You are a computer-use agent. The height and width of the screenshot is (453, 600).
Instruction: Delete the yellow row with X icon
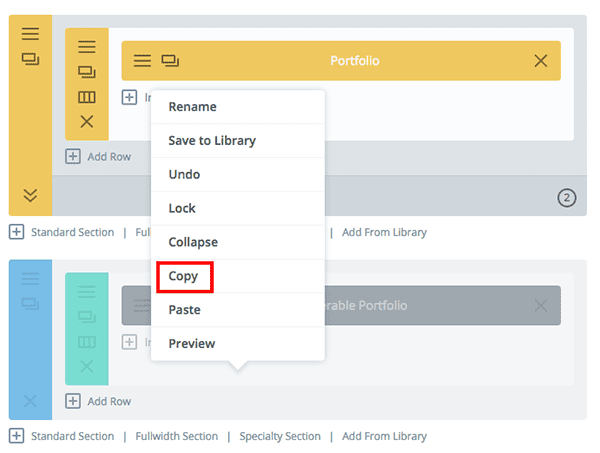click(x=87, y=122)
